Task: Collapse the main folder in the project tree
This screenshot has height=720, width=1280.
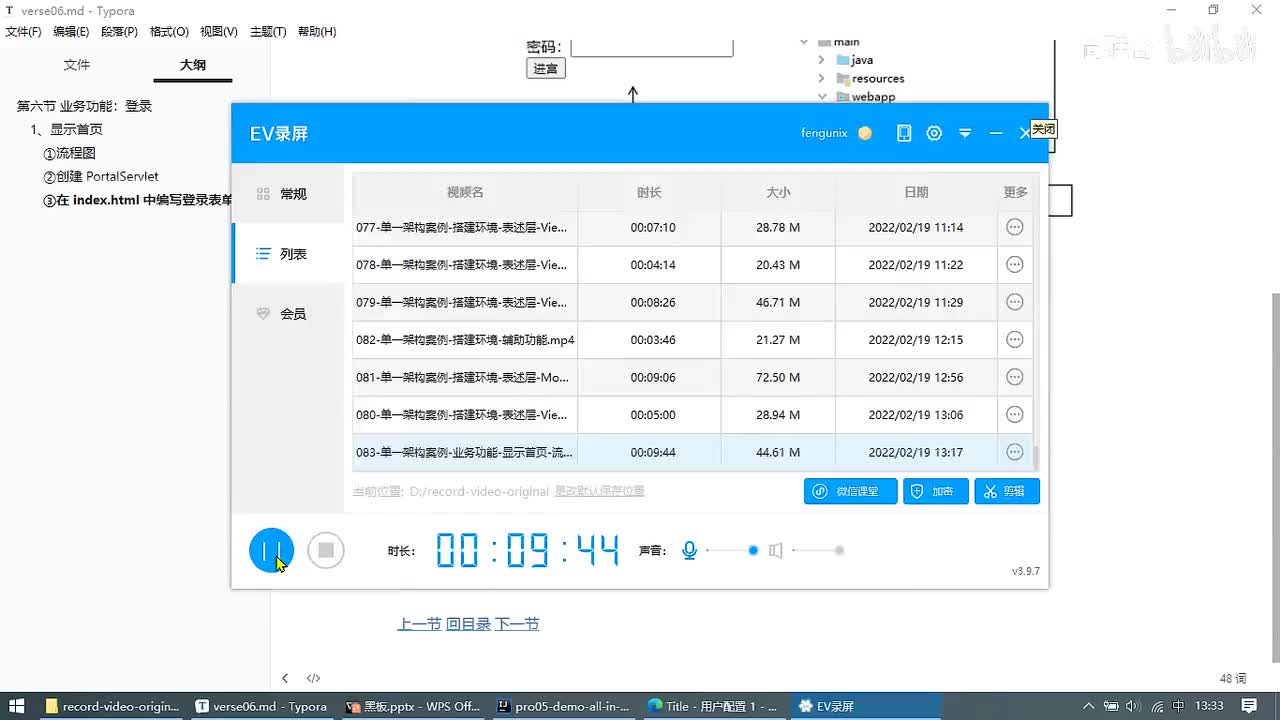Action: point(804,43)
